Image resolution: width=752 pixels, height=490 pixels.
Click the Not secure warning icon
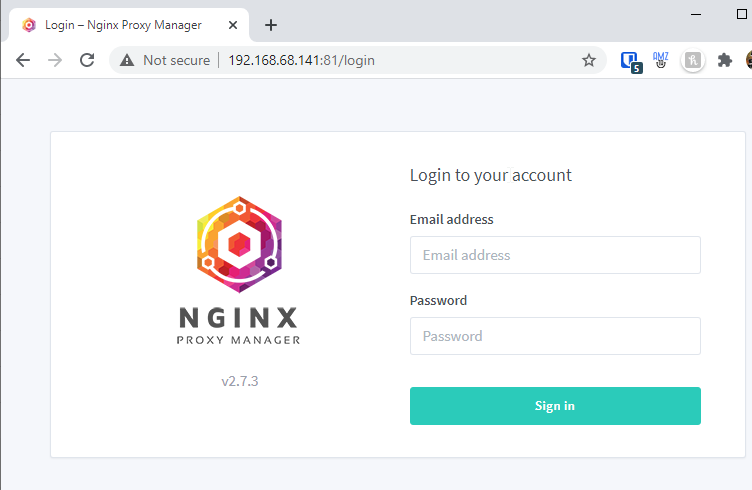coord(127,60)
